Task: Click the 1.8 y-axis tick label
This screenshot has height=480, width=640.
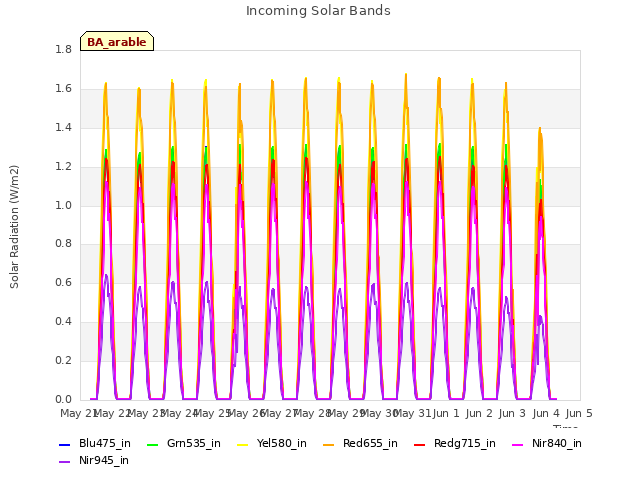Action: click(x=63, y=49)
